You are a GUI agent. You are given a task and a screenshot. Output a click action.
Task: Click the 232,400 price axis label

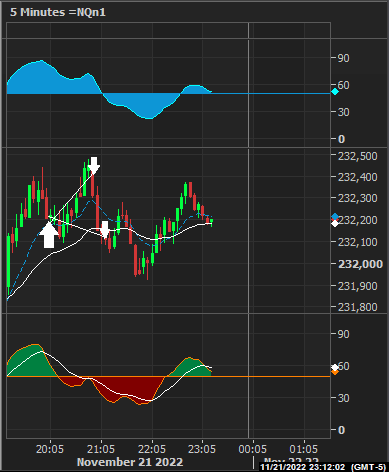358,177
